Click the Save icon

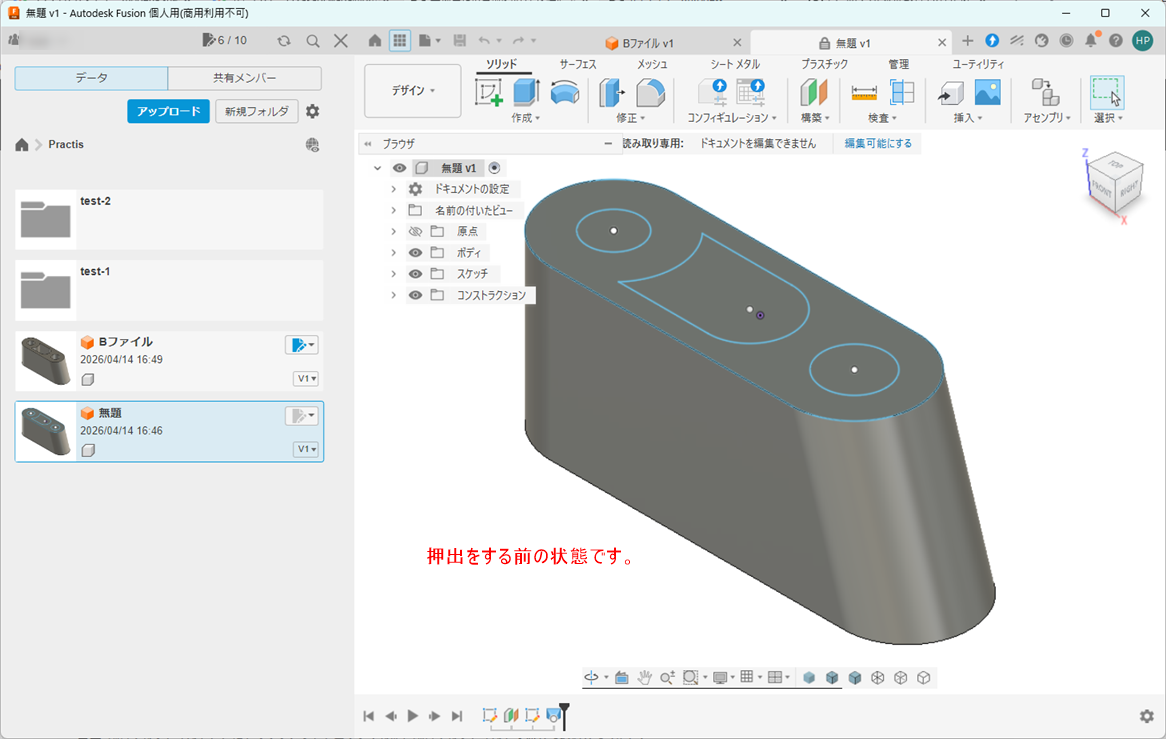click(460, 41)
